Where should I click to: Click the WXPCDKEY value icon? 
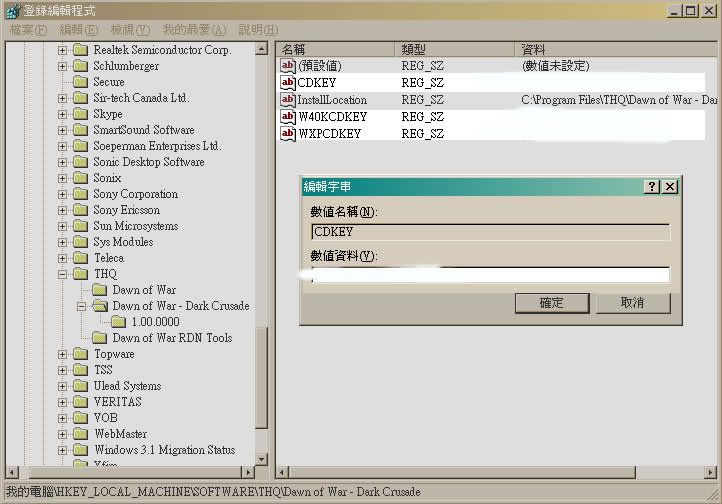click(288, 134)
